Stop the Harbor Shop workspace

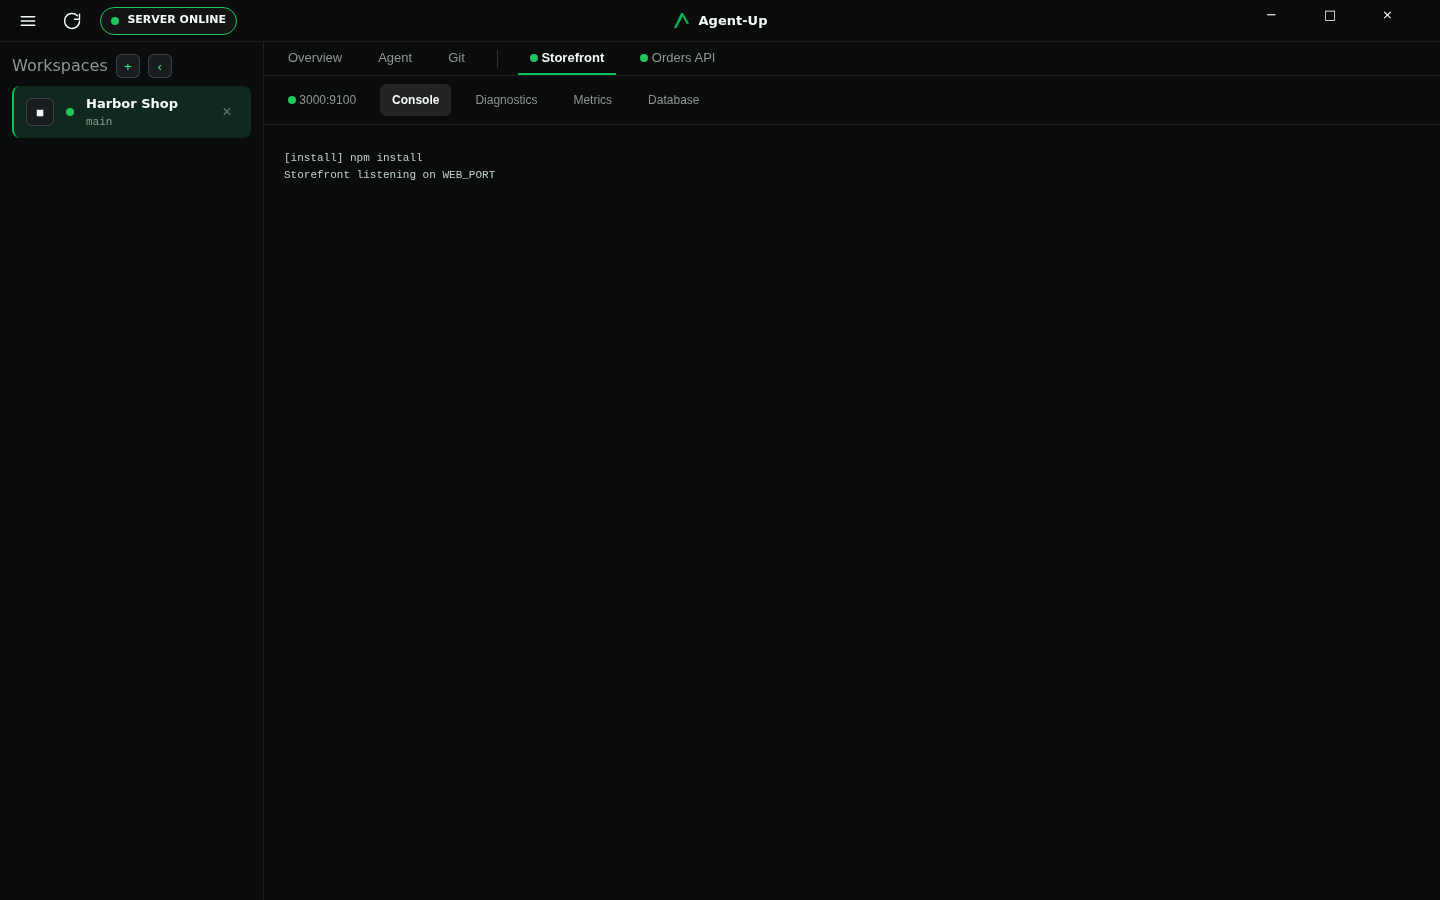[x=40, y=112]
